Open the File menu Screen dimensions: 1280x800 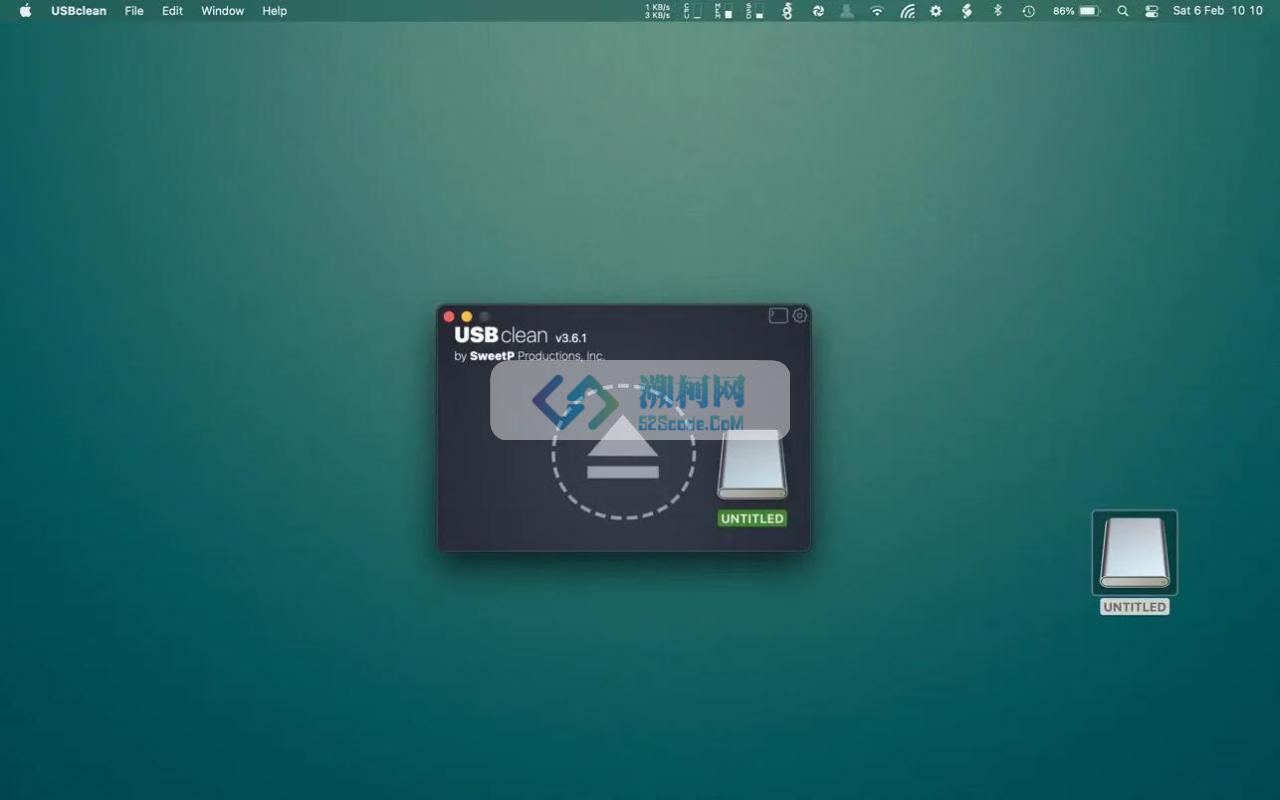click(134, 11)
